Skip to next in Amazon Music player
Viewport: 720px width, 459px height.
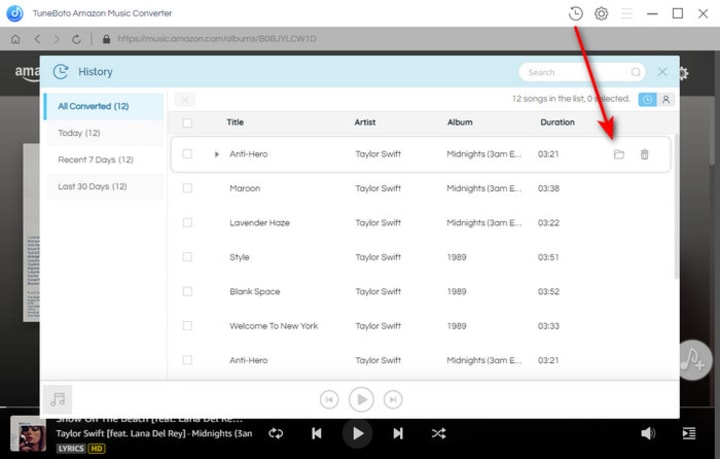click(398, 433)
